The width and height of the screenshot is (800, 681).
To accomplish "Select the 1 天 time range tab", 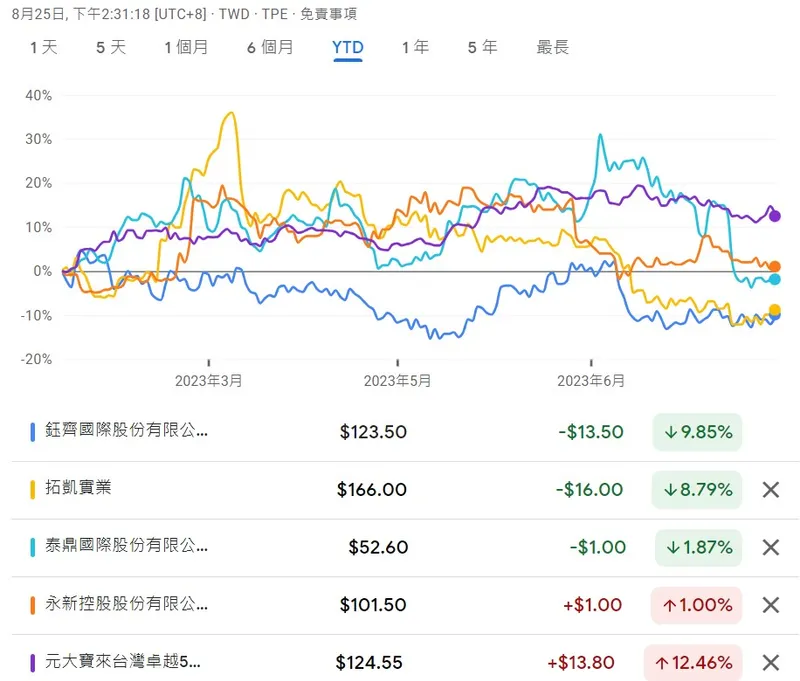I will pos(44,47).
